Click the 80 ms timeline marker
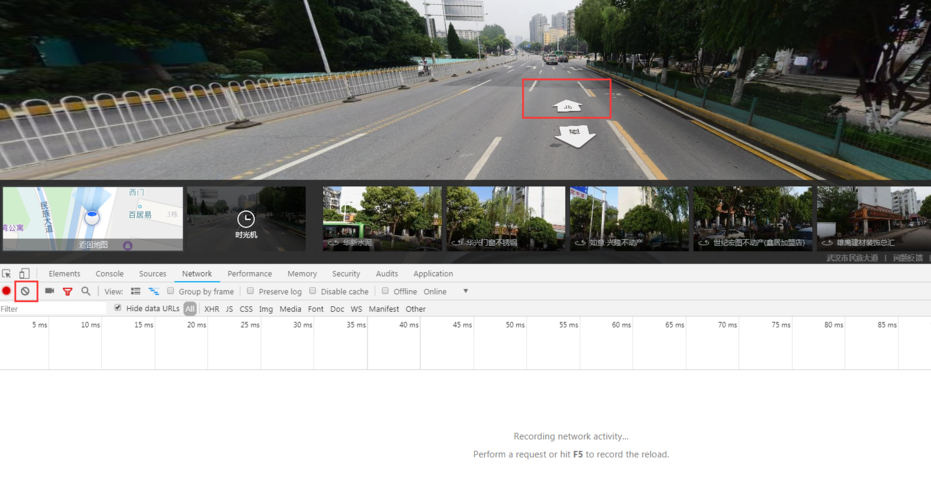931x500 pixels. (834, 325)
